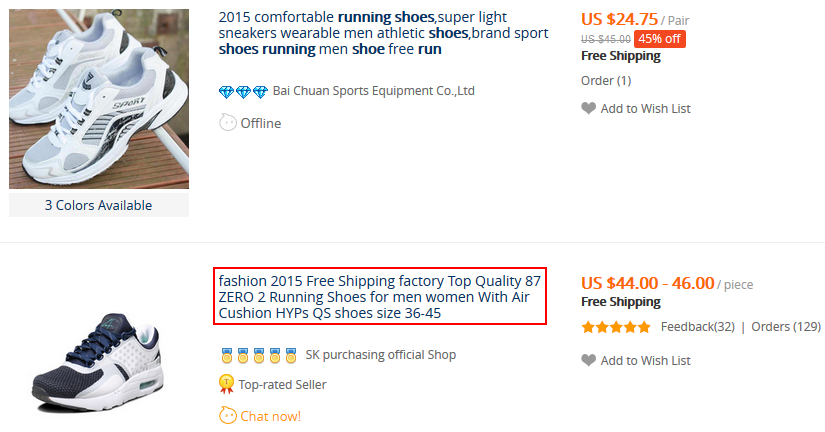Click the gold medal seller rating icons
Image resolution: width=825 pixels, height=432 pixels.
point(258,355)
